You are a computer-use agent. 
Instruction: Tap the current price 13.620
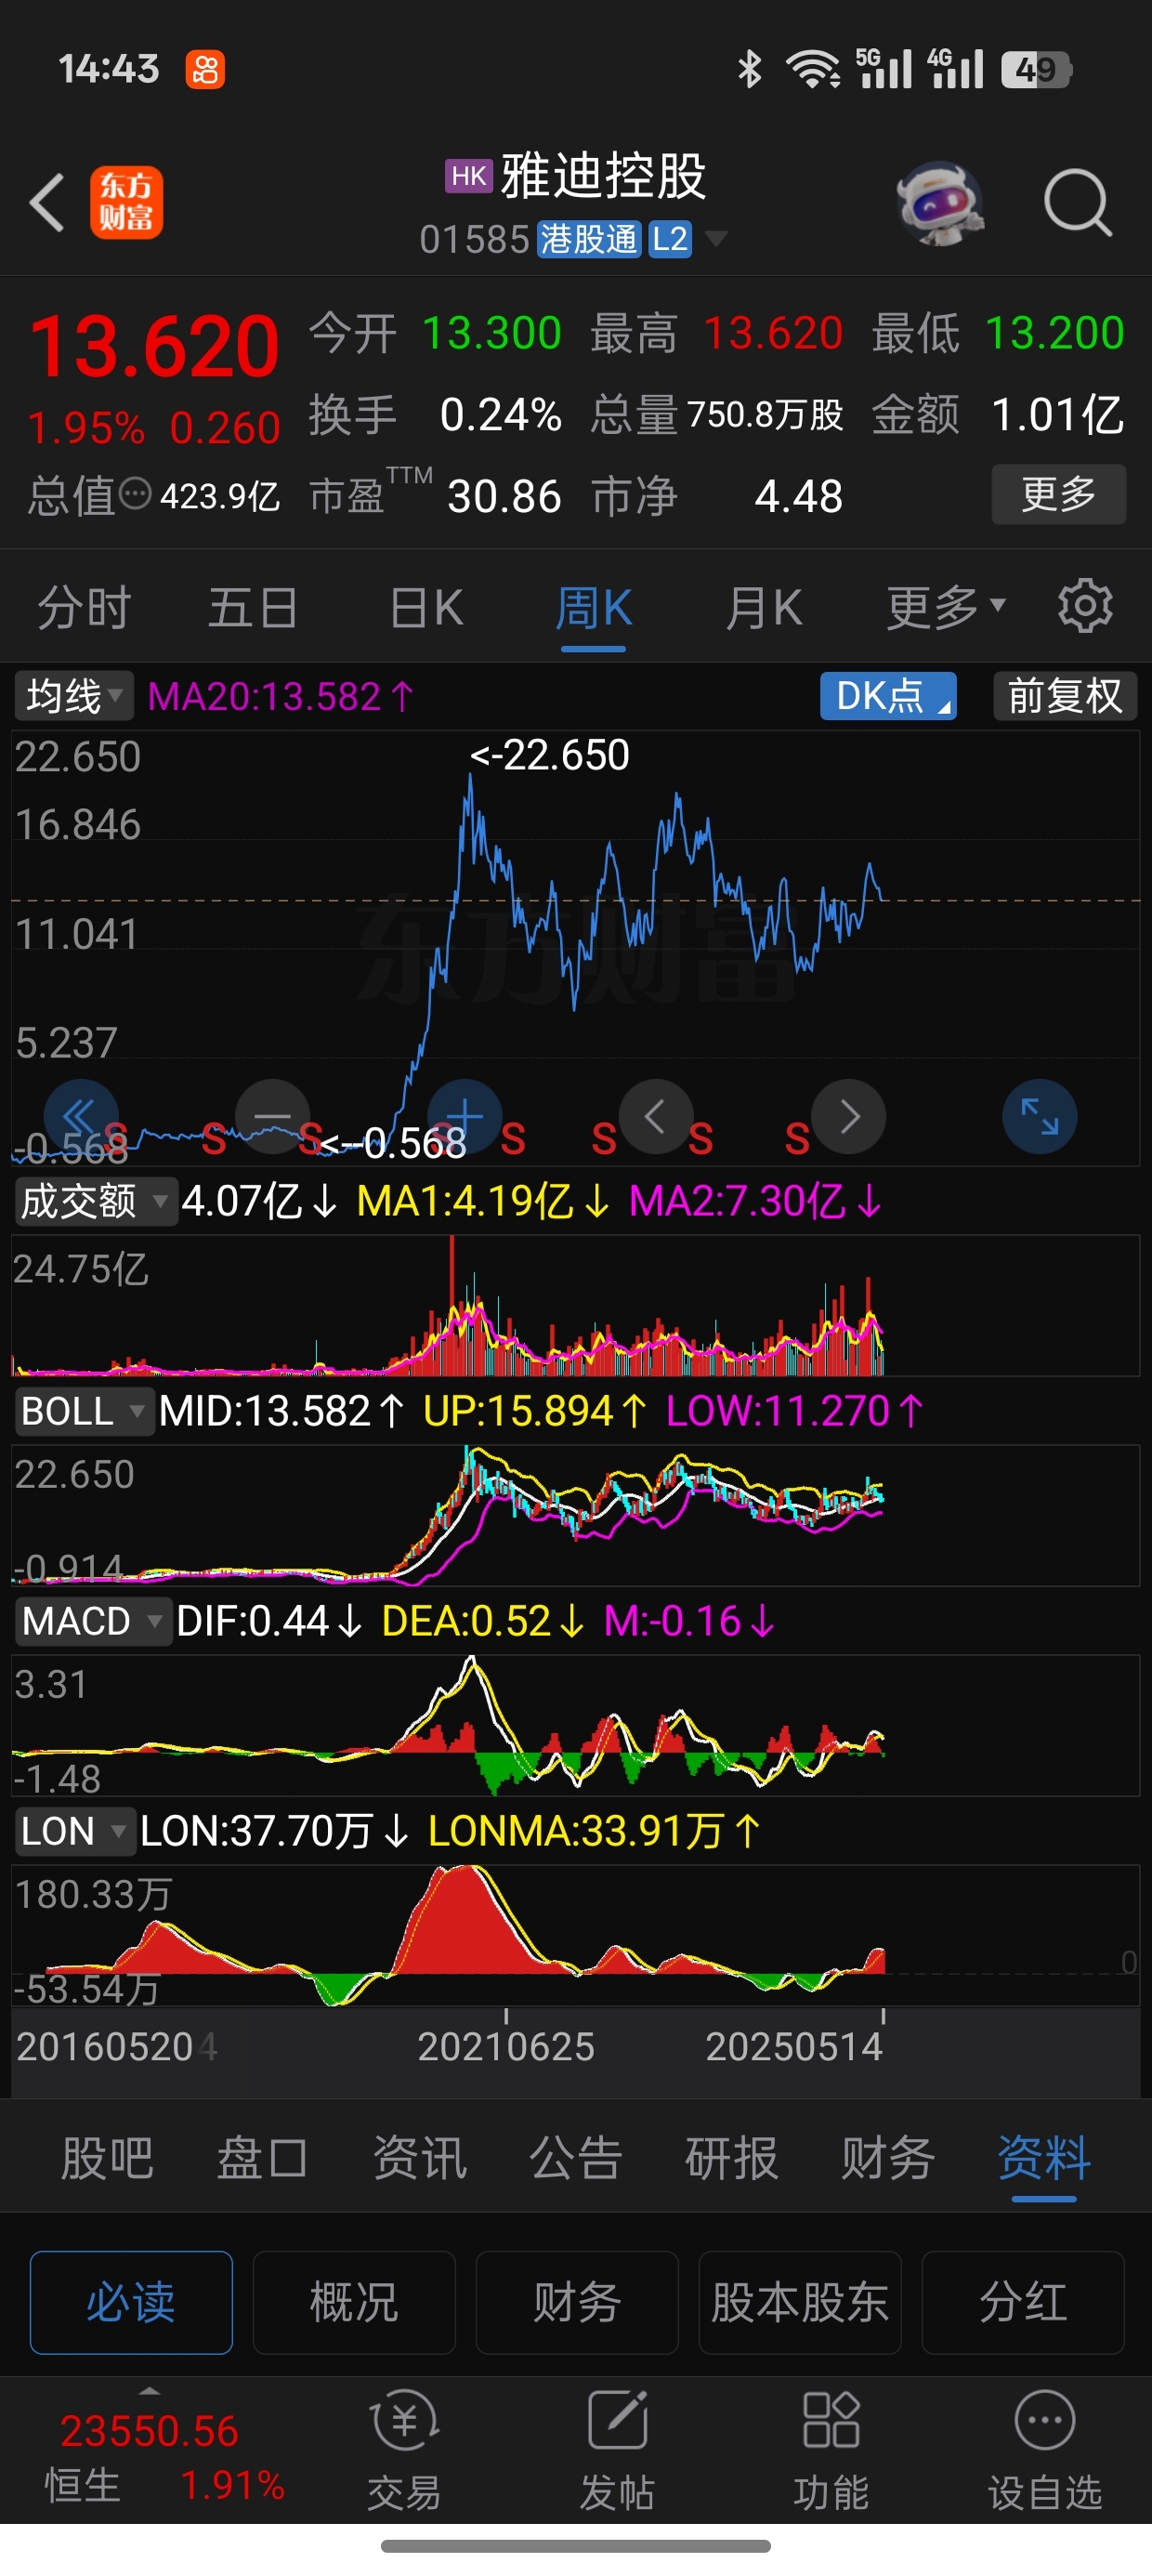(x=154, y=347)
